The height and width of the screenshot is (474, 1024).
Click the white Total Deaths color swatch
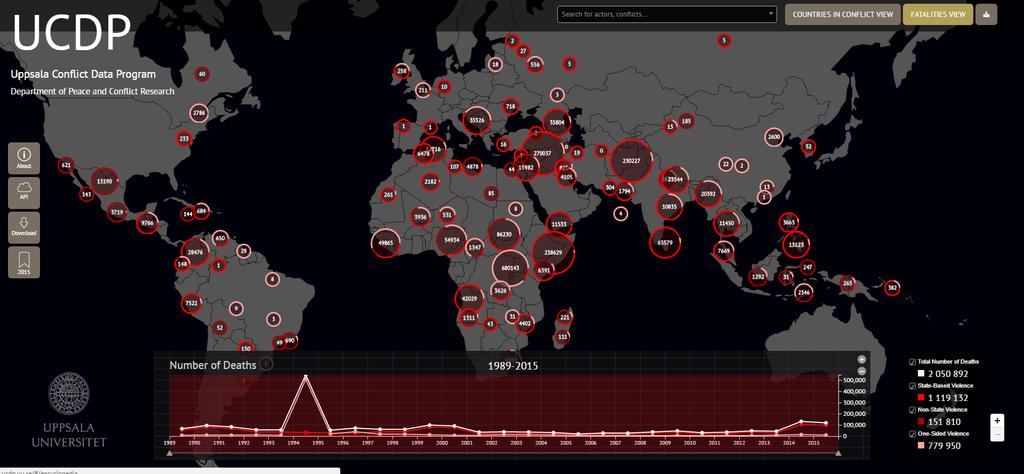pyautogui.click(x=921, y=374)
